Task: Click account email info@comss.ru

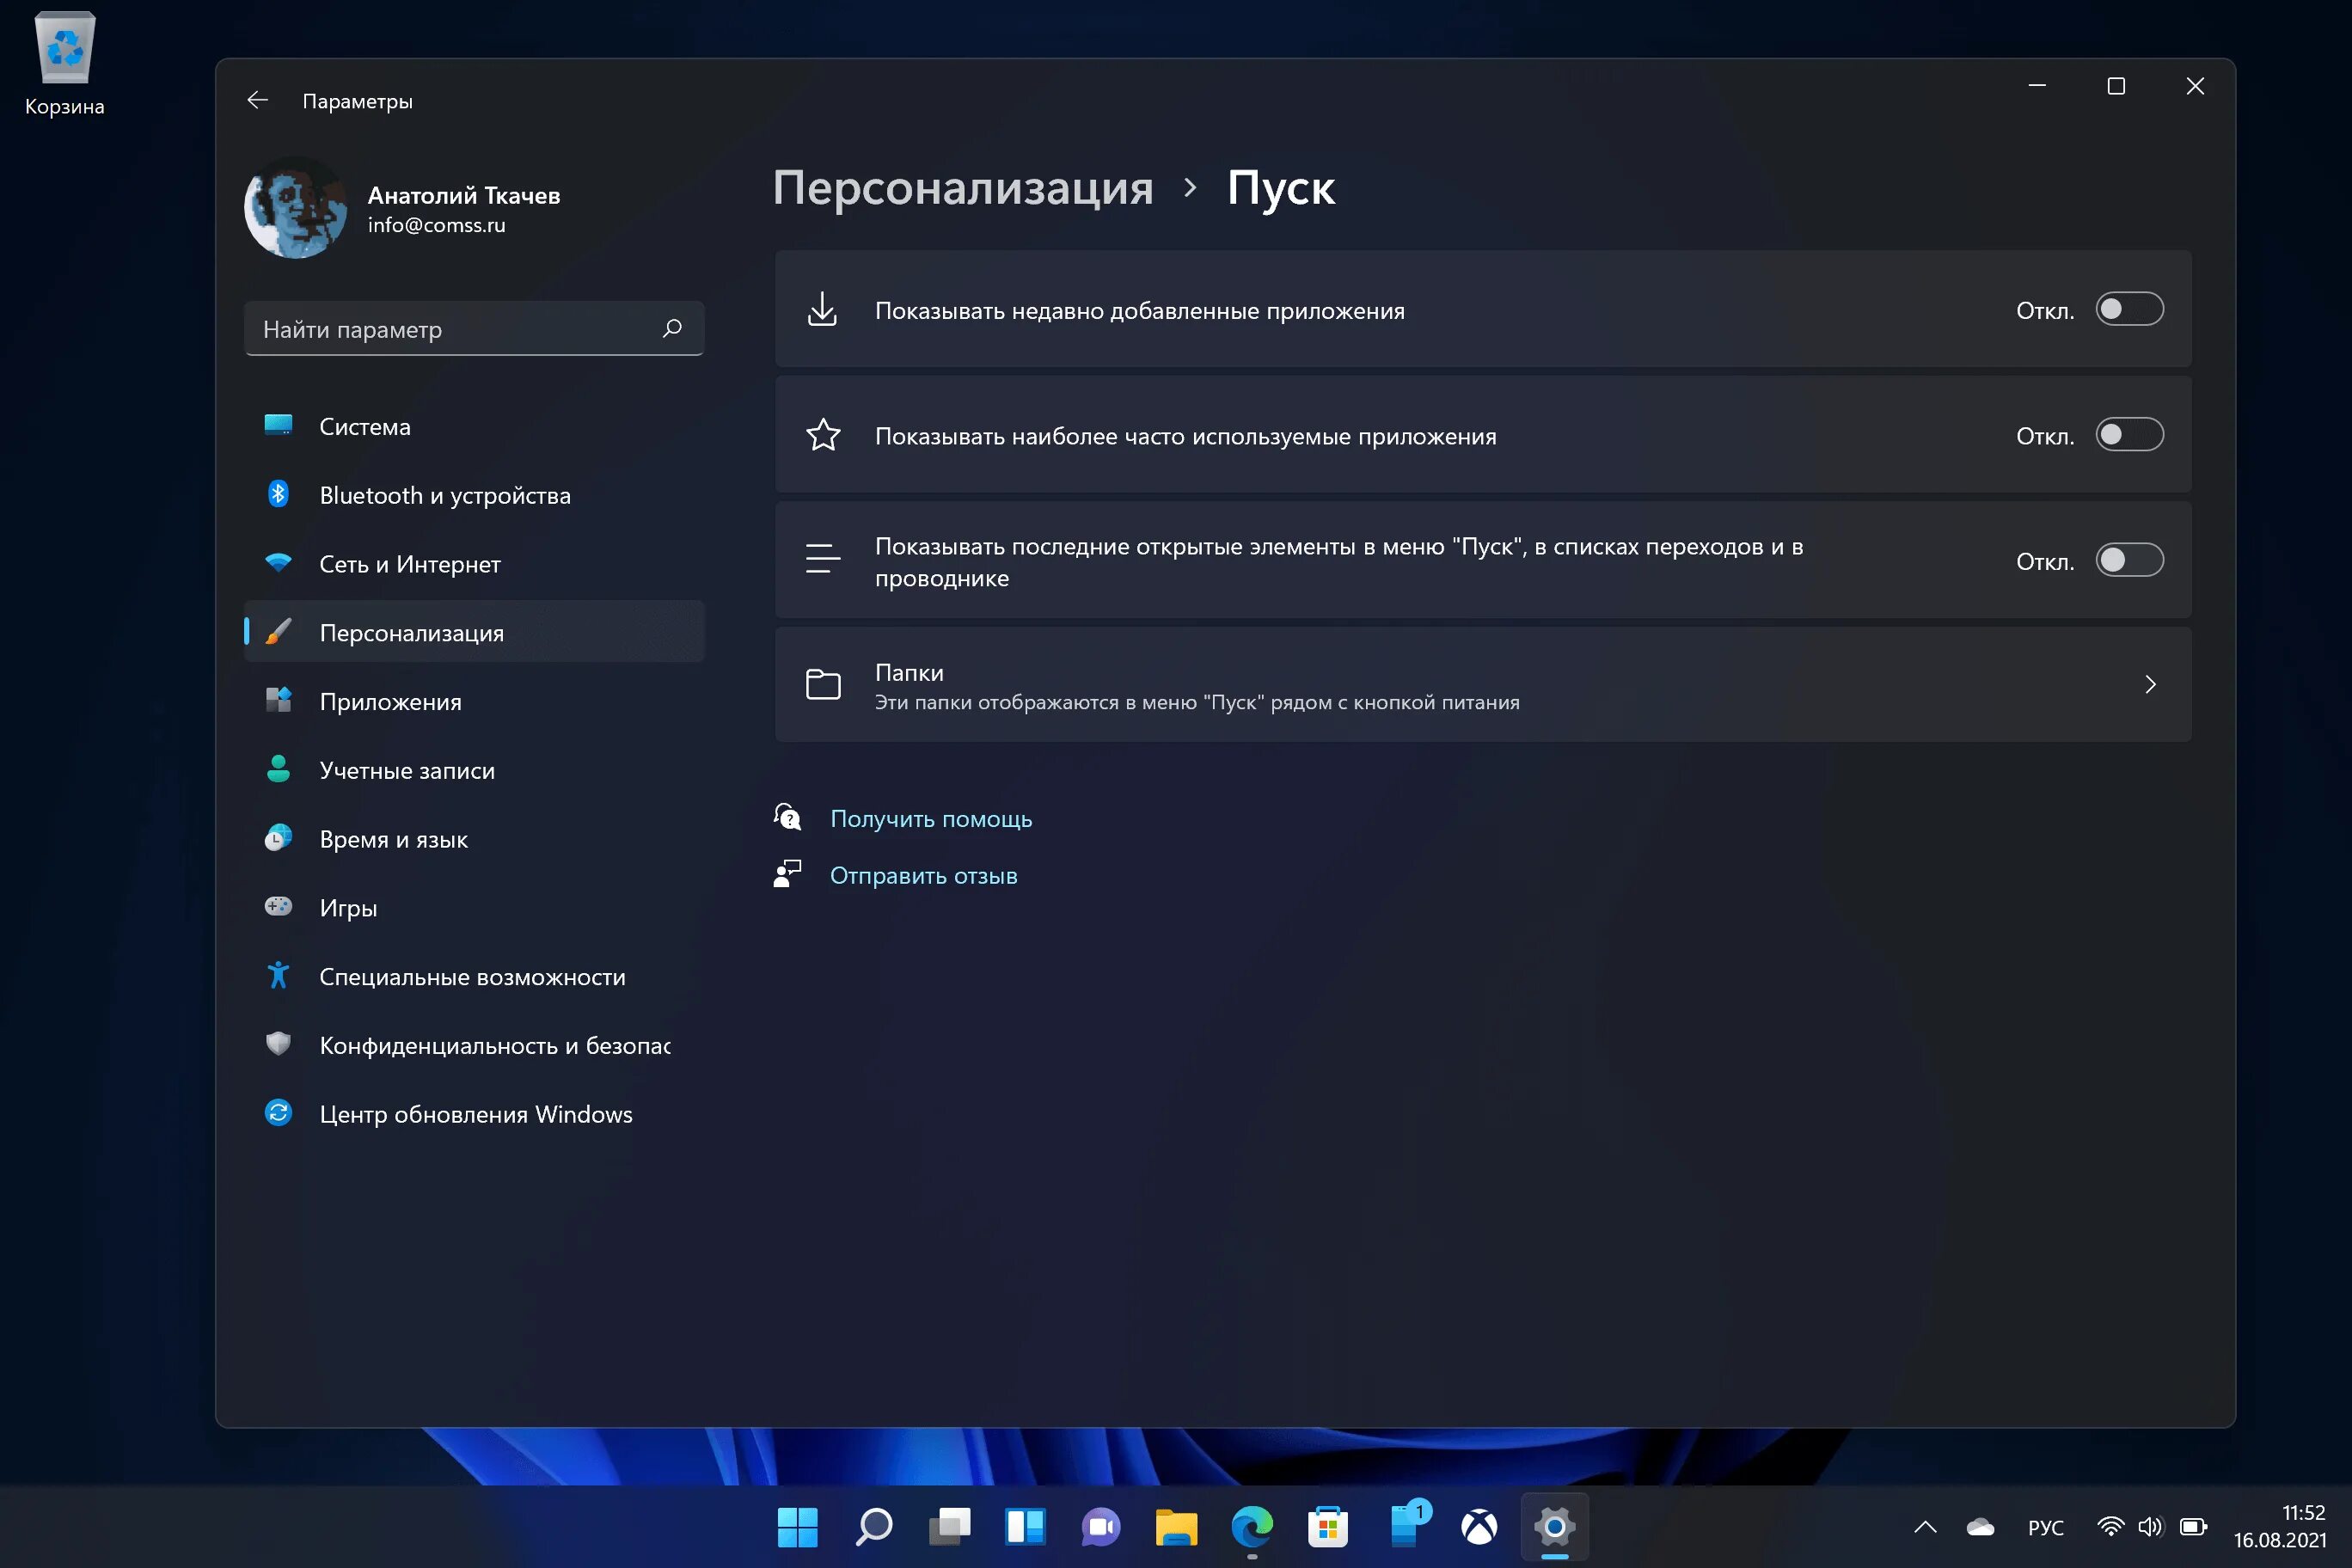Action: coord(436,225)
